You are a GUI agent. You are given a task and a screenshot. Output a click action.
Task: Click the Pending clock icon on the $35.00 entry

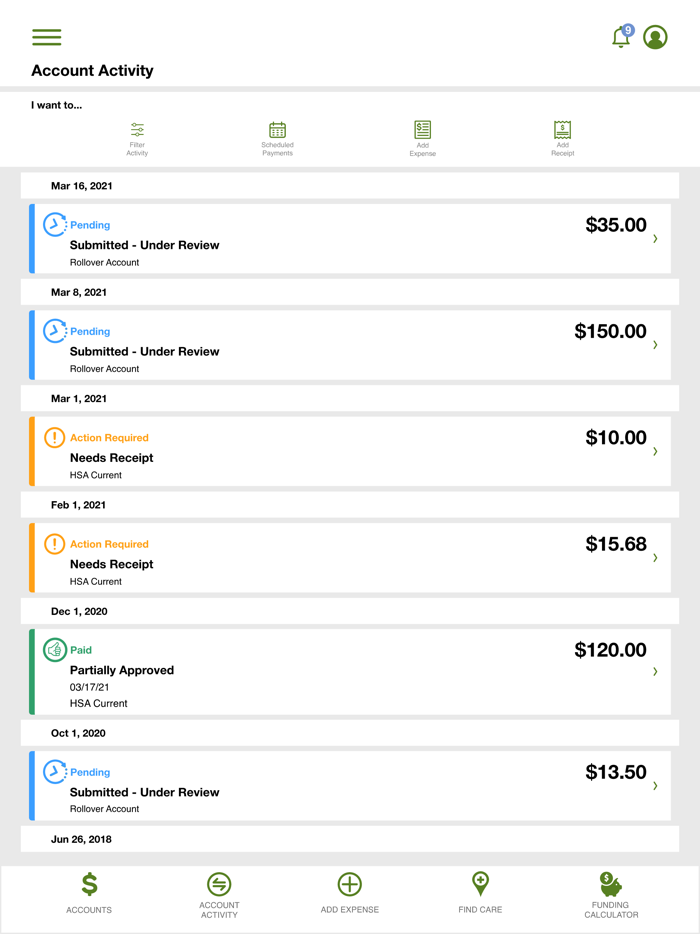(55, 225)
